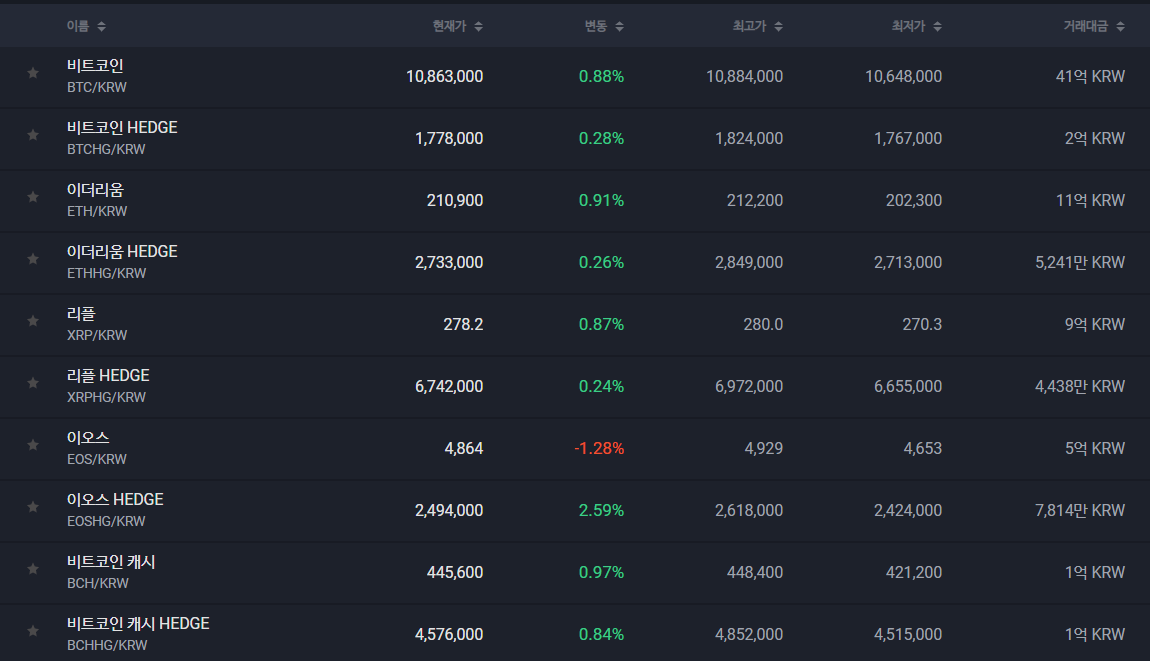Image resolution: width=1150 pixels, height=661 pixels.
Task: Select the BCH/KRW ticker text
Action: coord(98,583)
